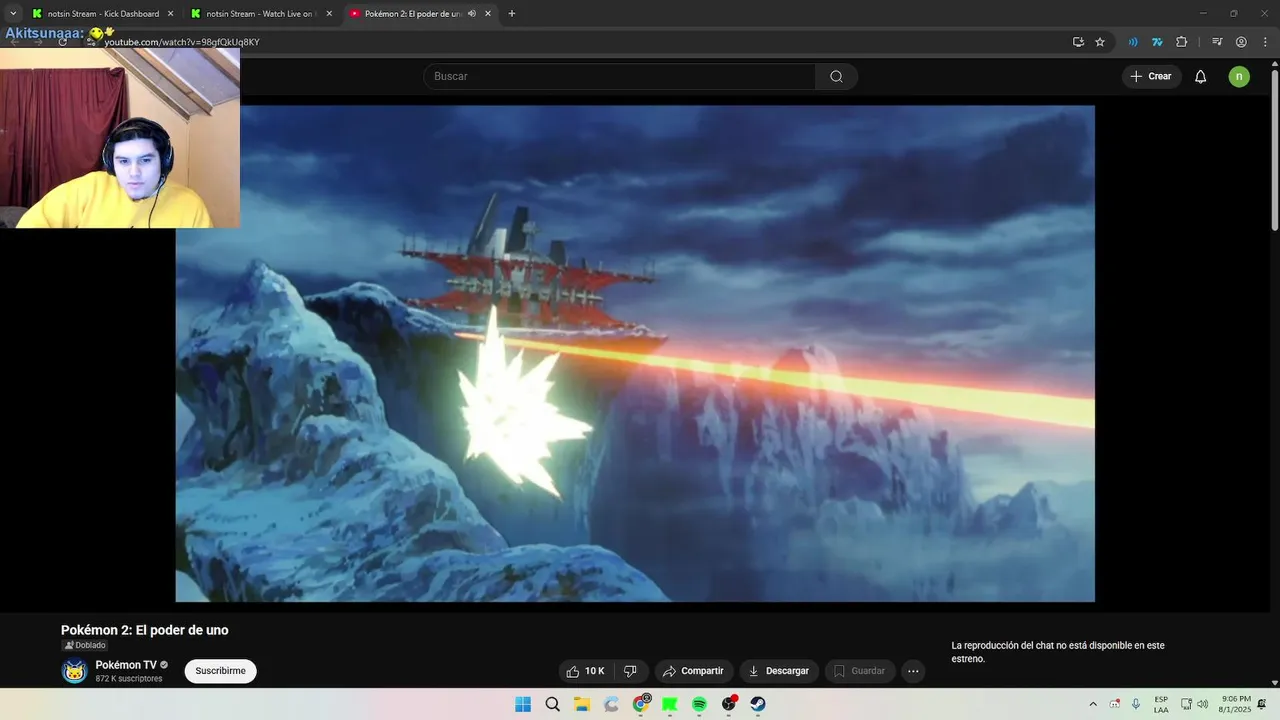Click the YouTube search magnifier button
The height and width of the screenshot is (720, 1280).
pyautogui.click(x=836, y=76)
